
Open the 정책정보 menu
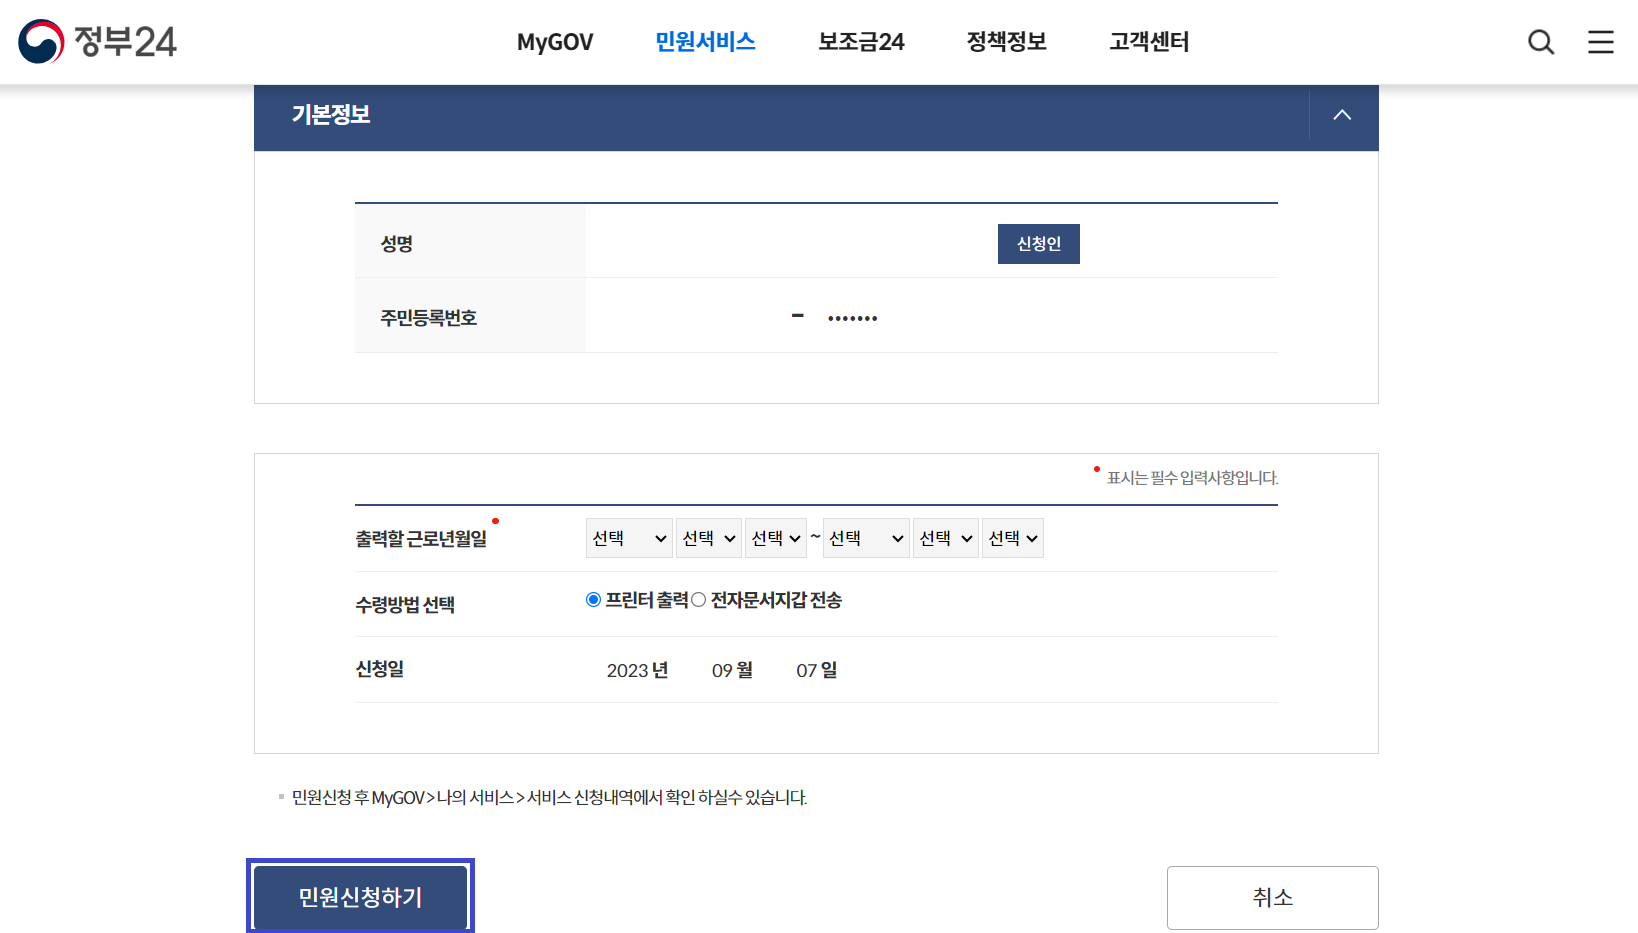(x=1005, y=42)
